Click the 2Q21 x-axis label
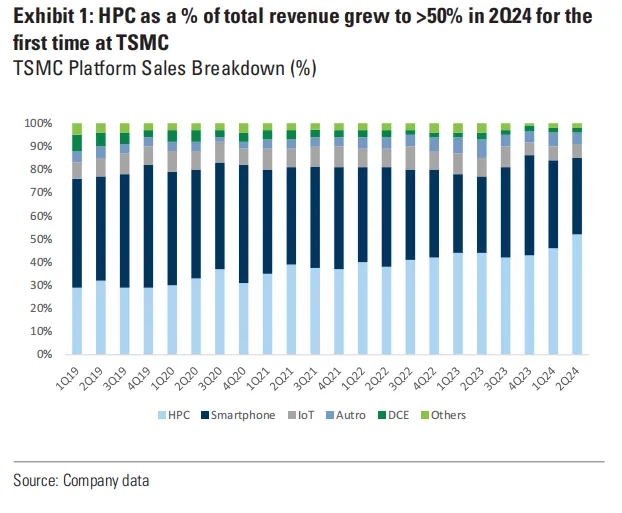 click(x=282, y=379)
